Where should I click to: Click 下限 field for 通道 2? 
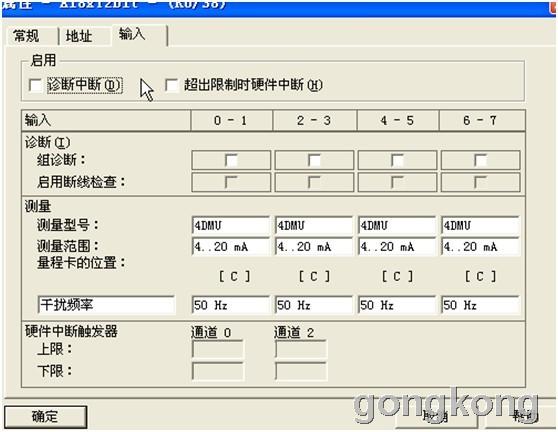point(301,371)
